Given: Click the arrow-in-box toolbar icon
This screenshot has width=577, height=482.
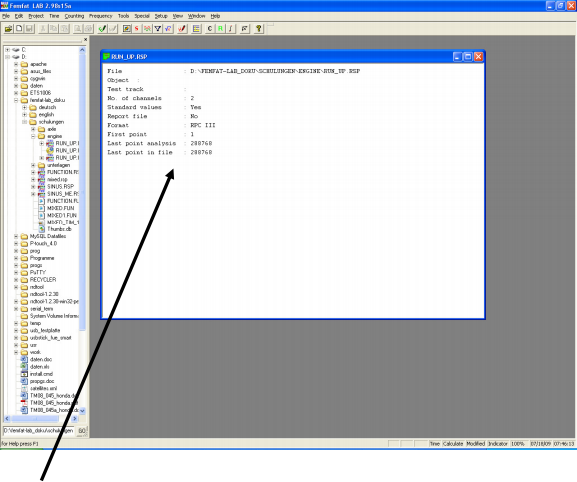Looking at the screenshot, I should pos(244,28).
